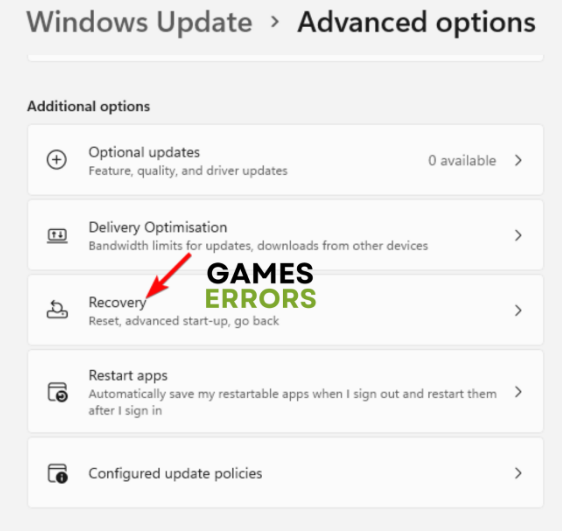562x531 pixels.
Task: Click 'Reset, advanced start-up, go back' description
Action: [x=184, y=321]
